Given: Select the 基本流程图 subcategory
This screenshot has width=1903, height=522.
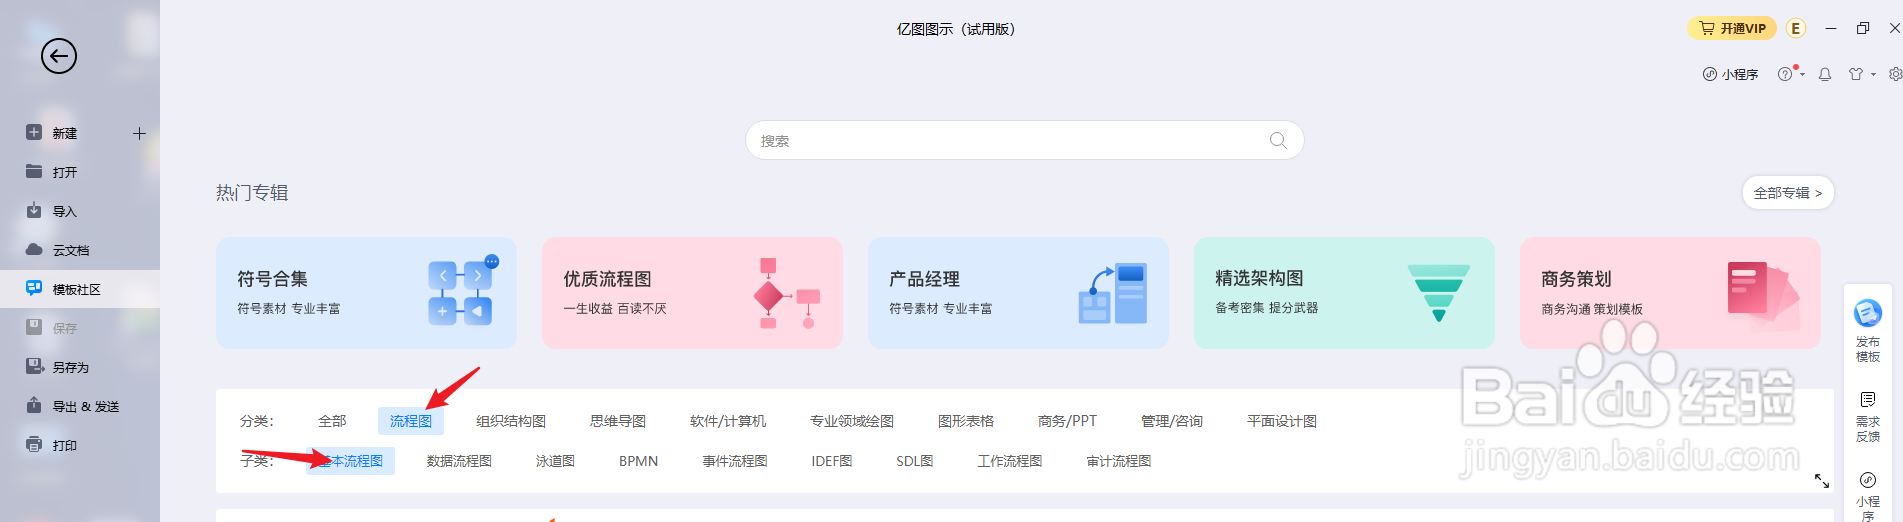Looking at the screenshot, I should click(x=350, y=461).
